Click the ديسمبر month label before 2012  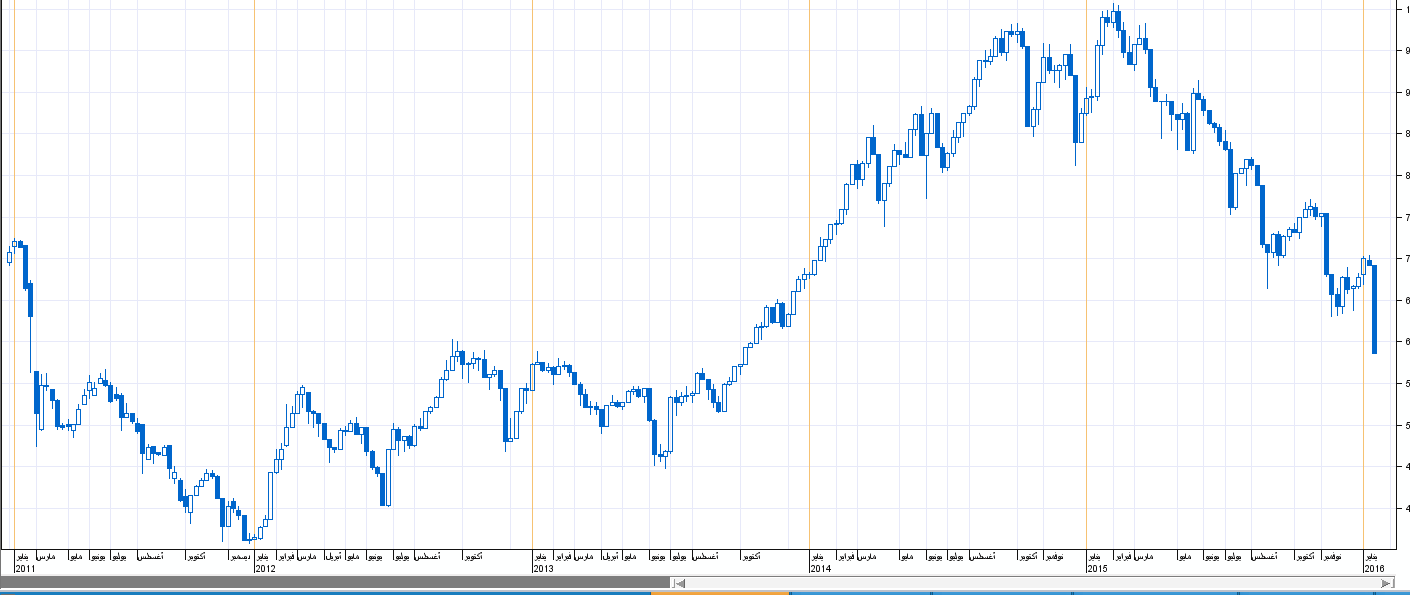(240, 556)
